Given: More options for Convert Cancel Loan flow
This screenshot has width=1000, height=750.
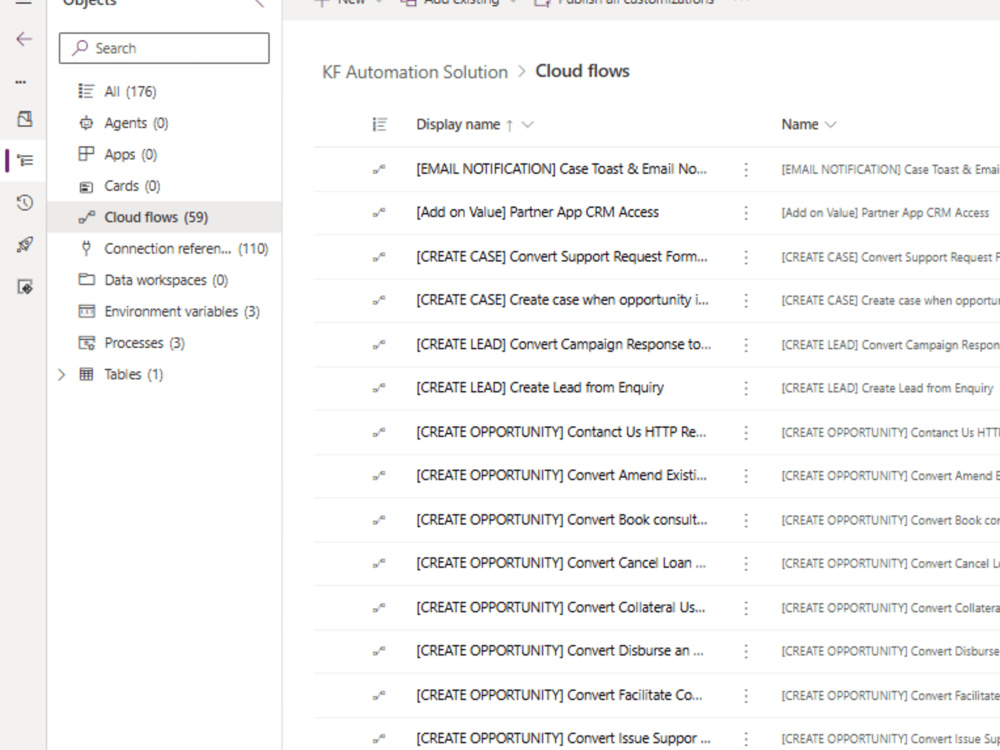Looking at the screenshot, I should [746, 564].
